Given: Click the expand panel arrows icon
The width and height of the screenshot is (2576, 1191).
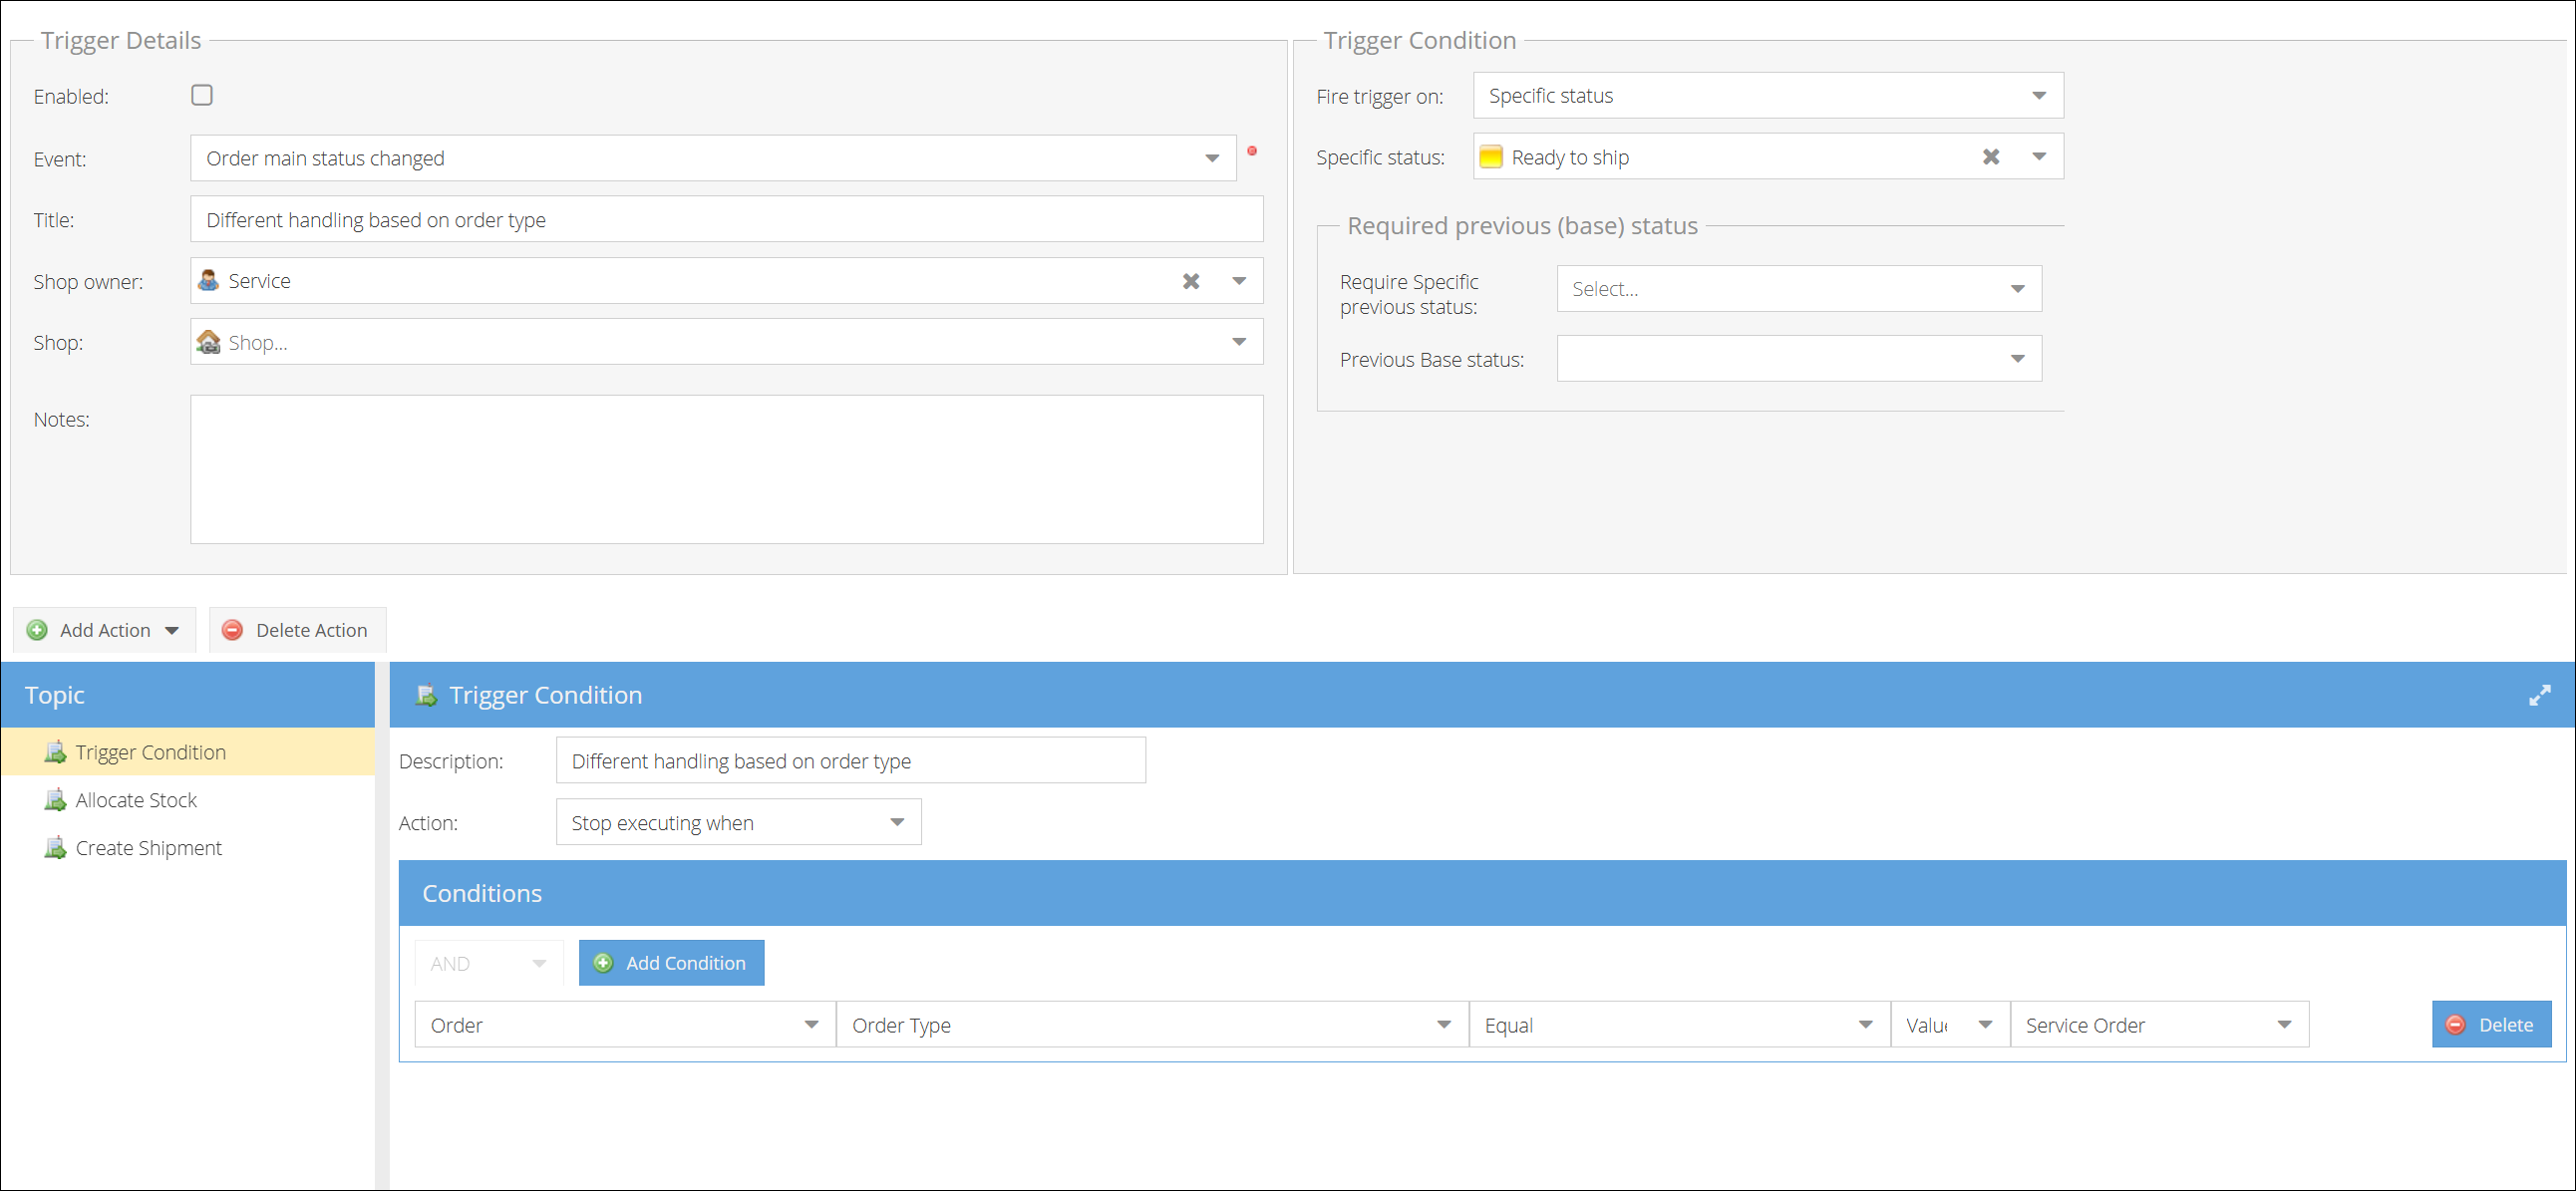Looking at the screenshot, I should click(x=2539, y=695).
